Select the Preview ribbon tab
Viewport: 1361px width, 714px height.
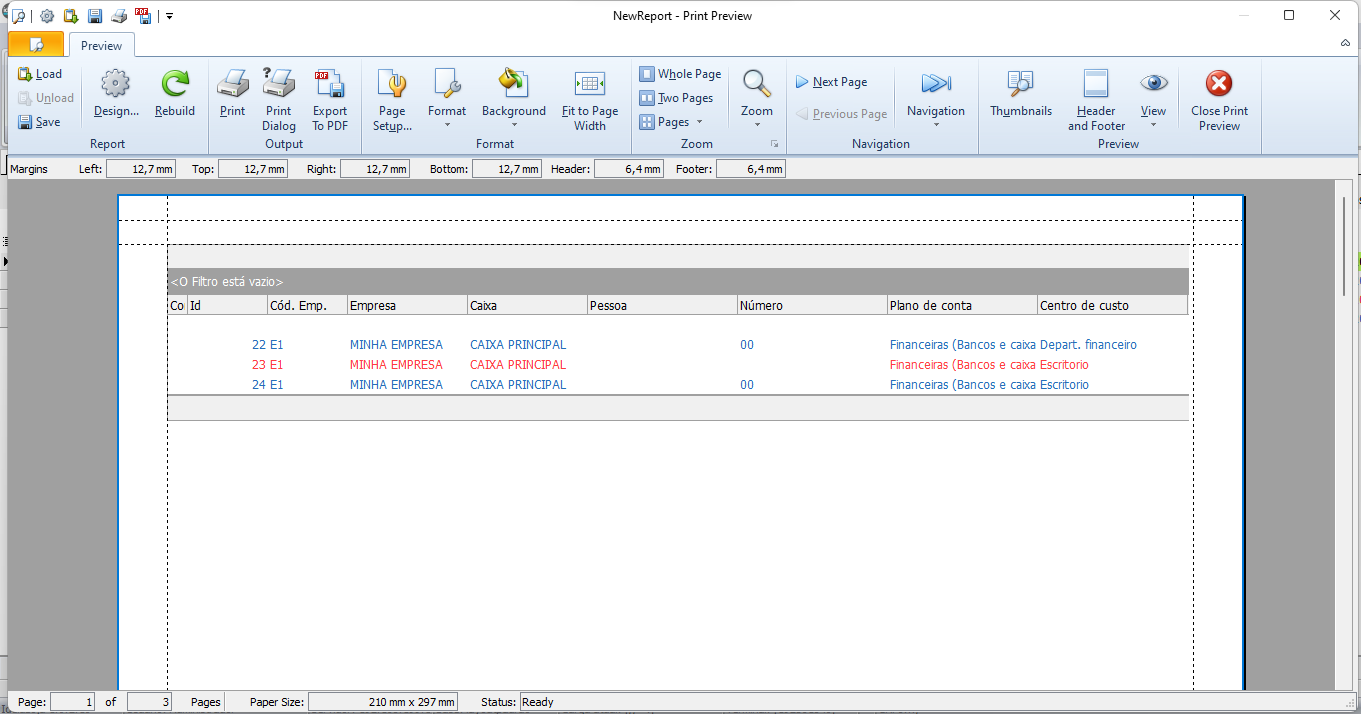pyautogui.click(x=101, y=46)
